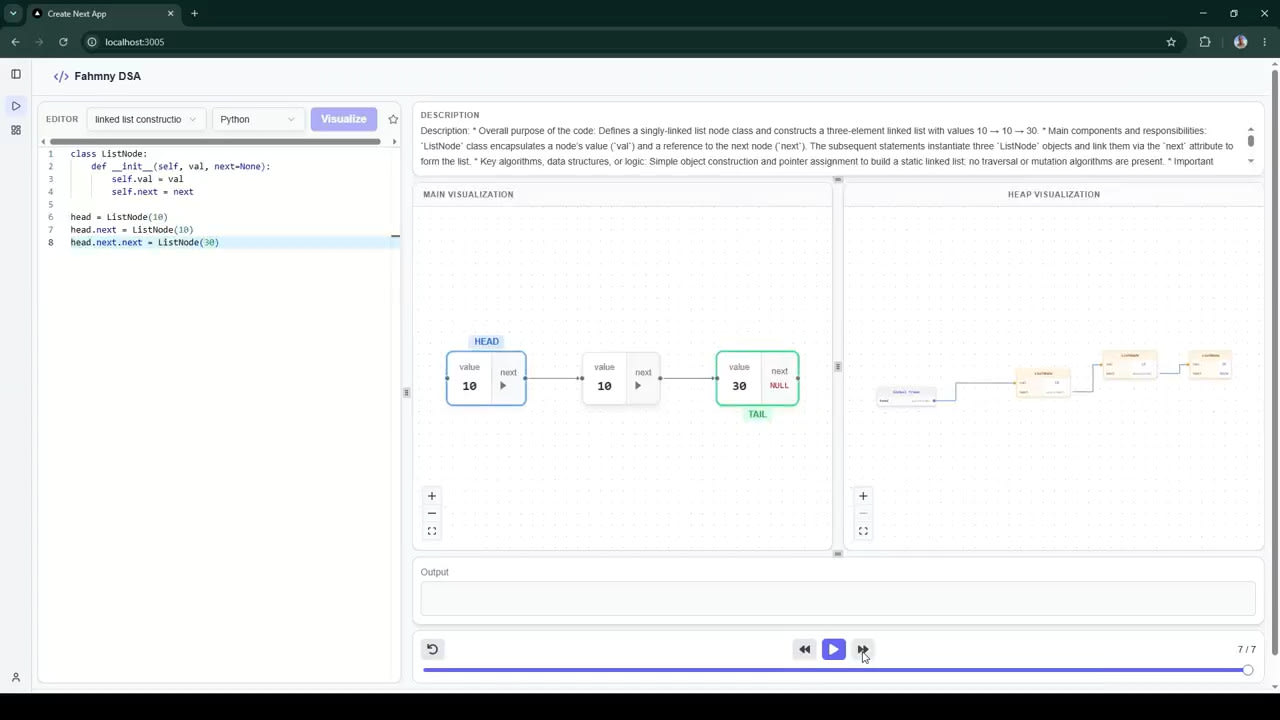Viewport: 1280px width, 720px height.
Task: Select the TAIL node with value 30
Action: pos(757,378)
